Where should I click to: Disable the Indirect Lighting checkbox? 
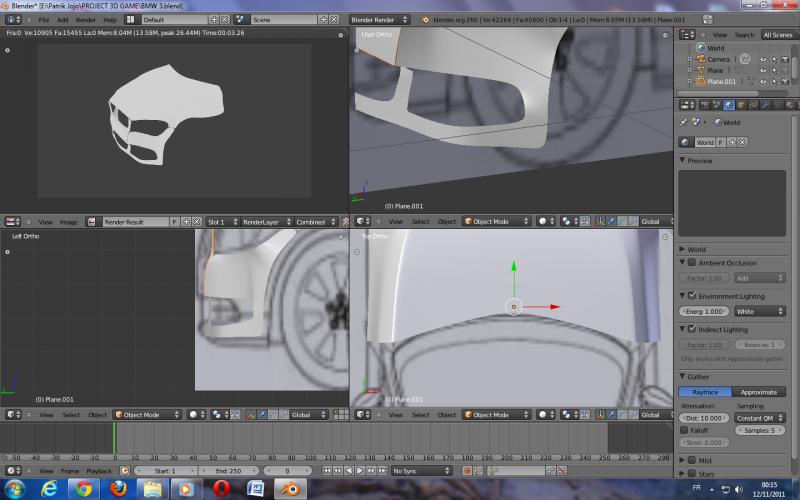pos(692,329)
